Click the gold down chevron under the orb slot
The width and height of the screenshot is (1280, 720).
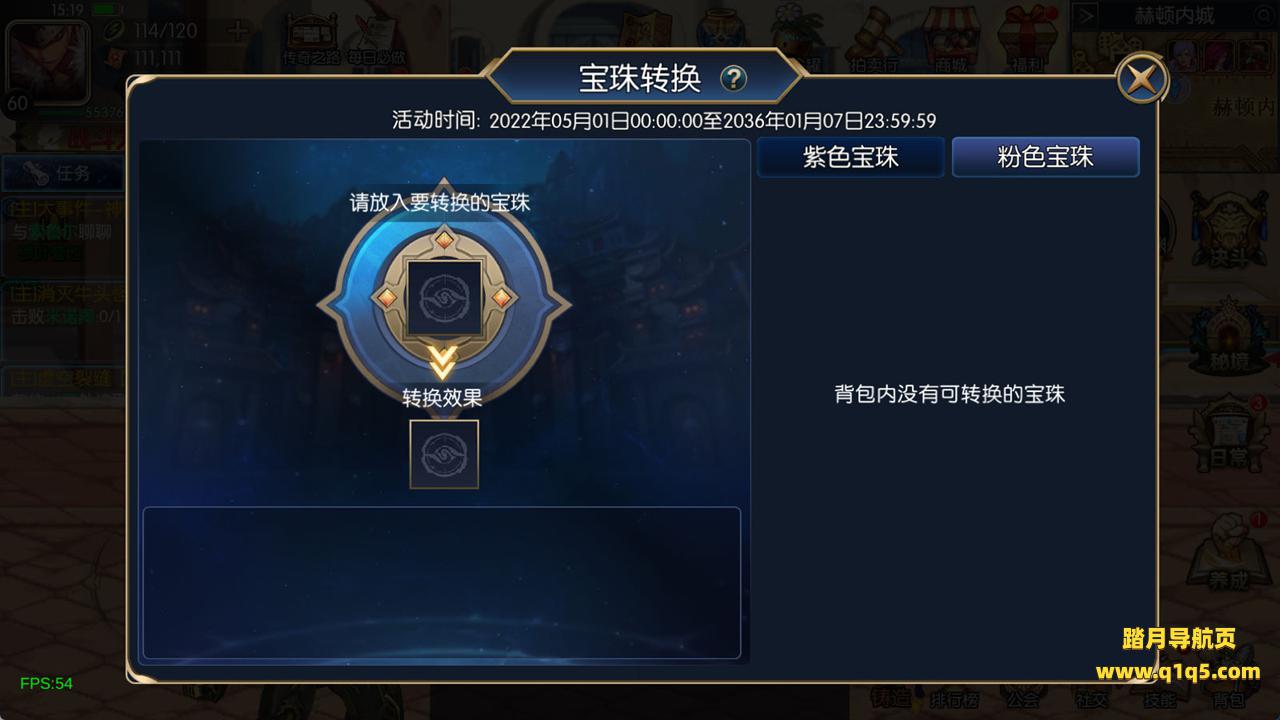(x=443, y=362)
